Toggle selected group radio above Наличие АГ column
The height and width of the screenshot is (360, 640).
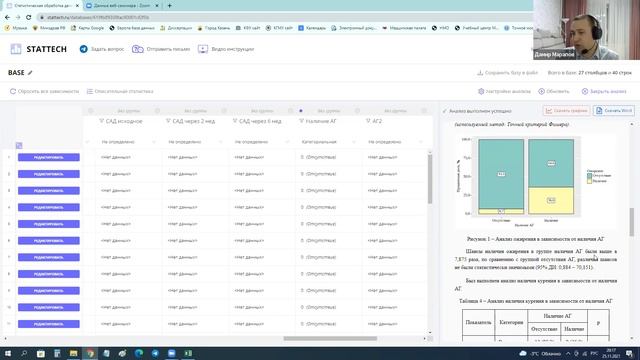(x=301, y=111)
